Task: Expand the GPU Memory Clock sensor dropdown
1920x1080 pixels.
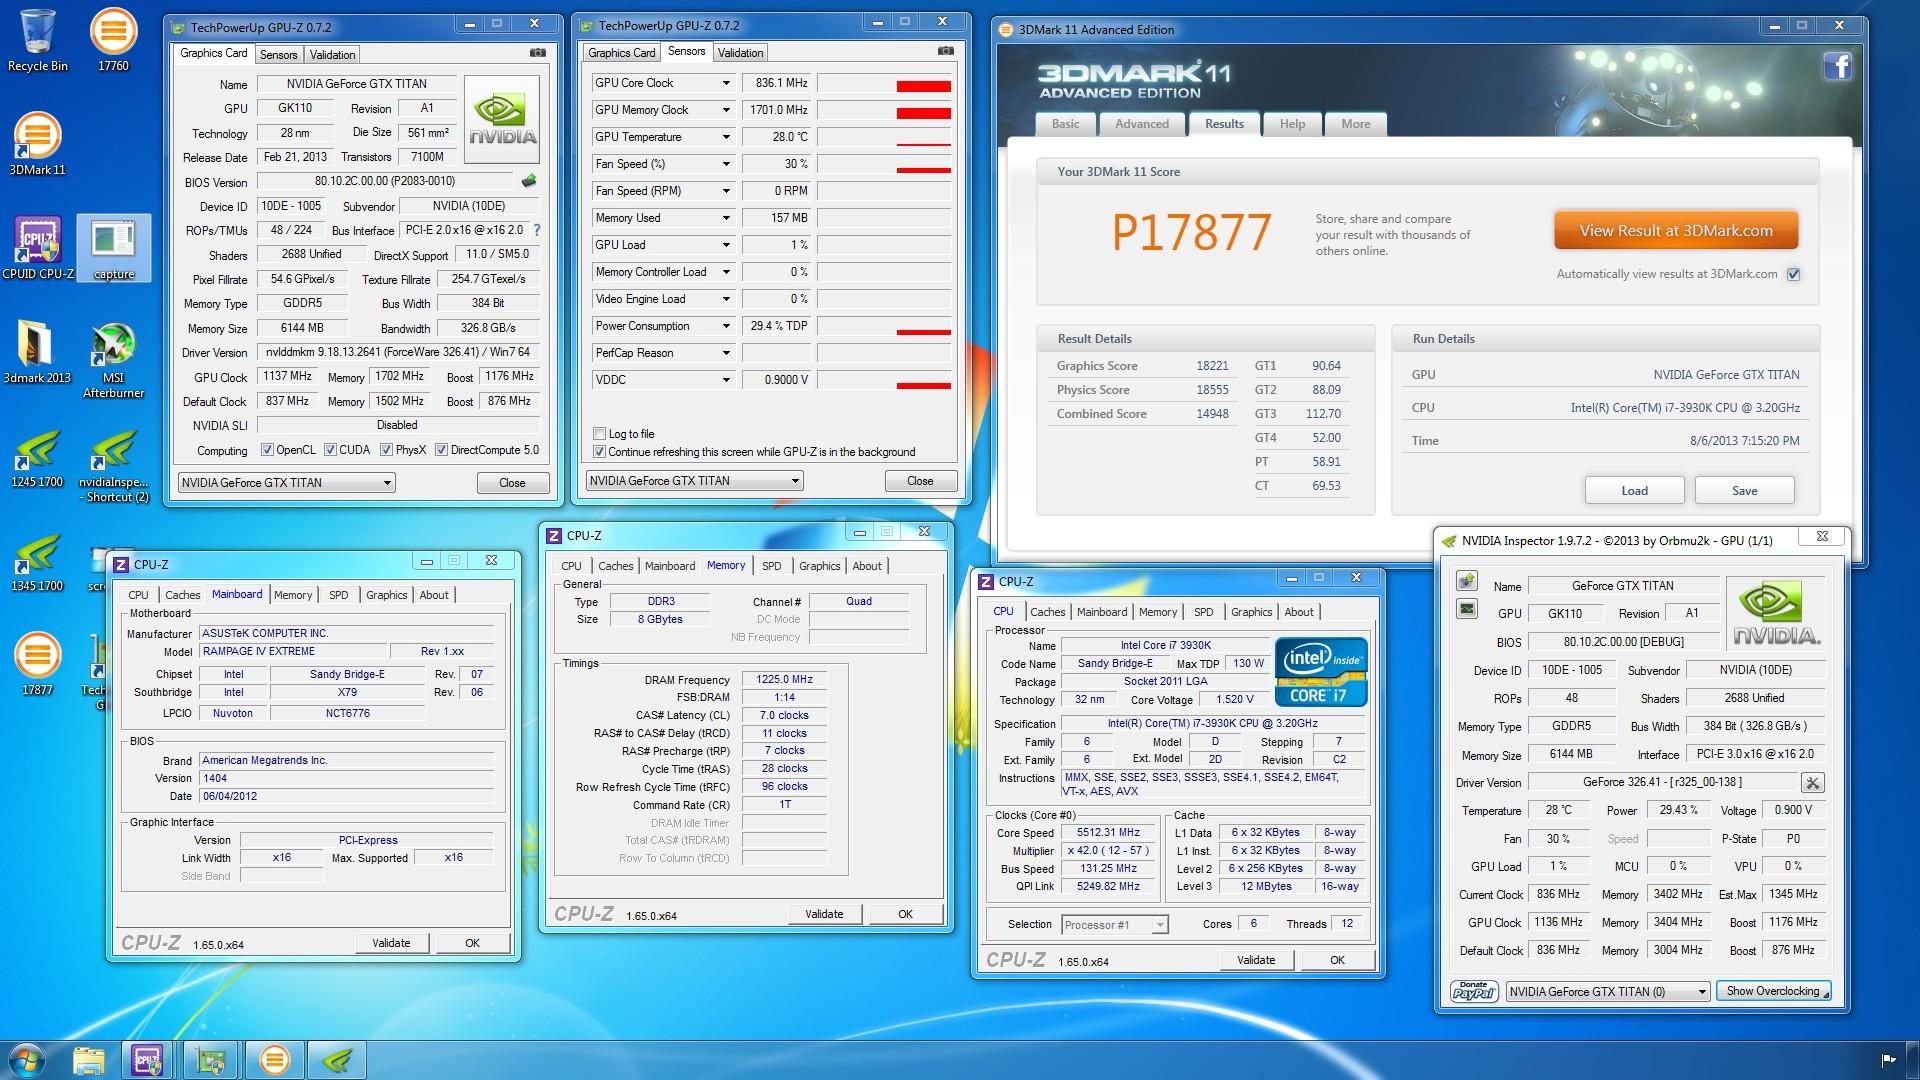Action: tap(726, 110)
